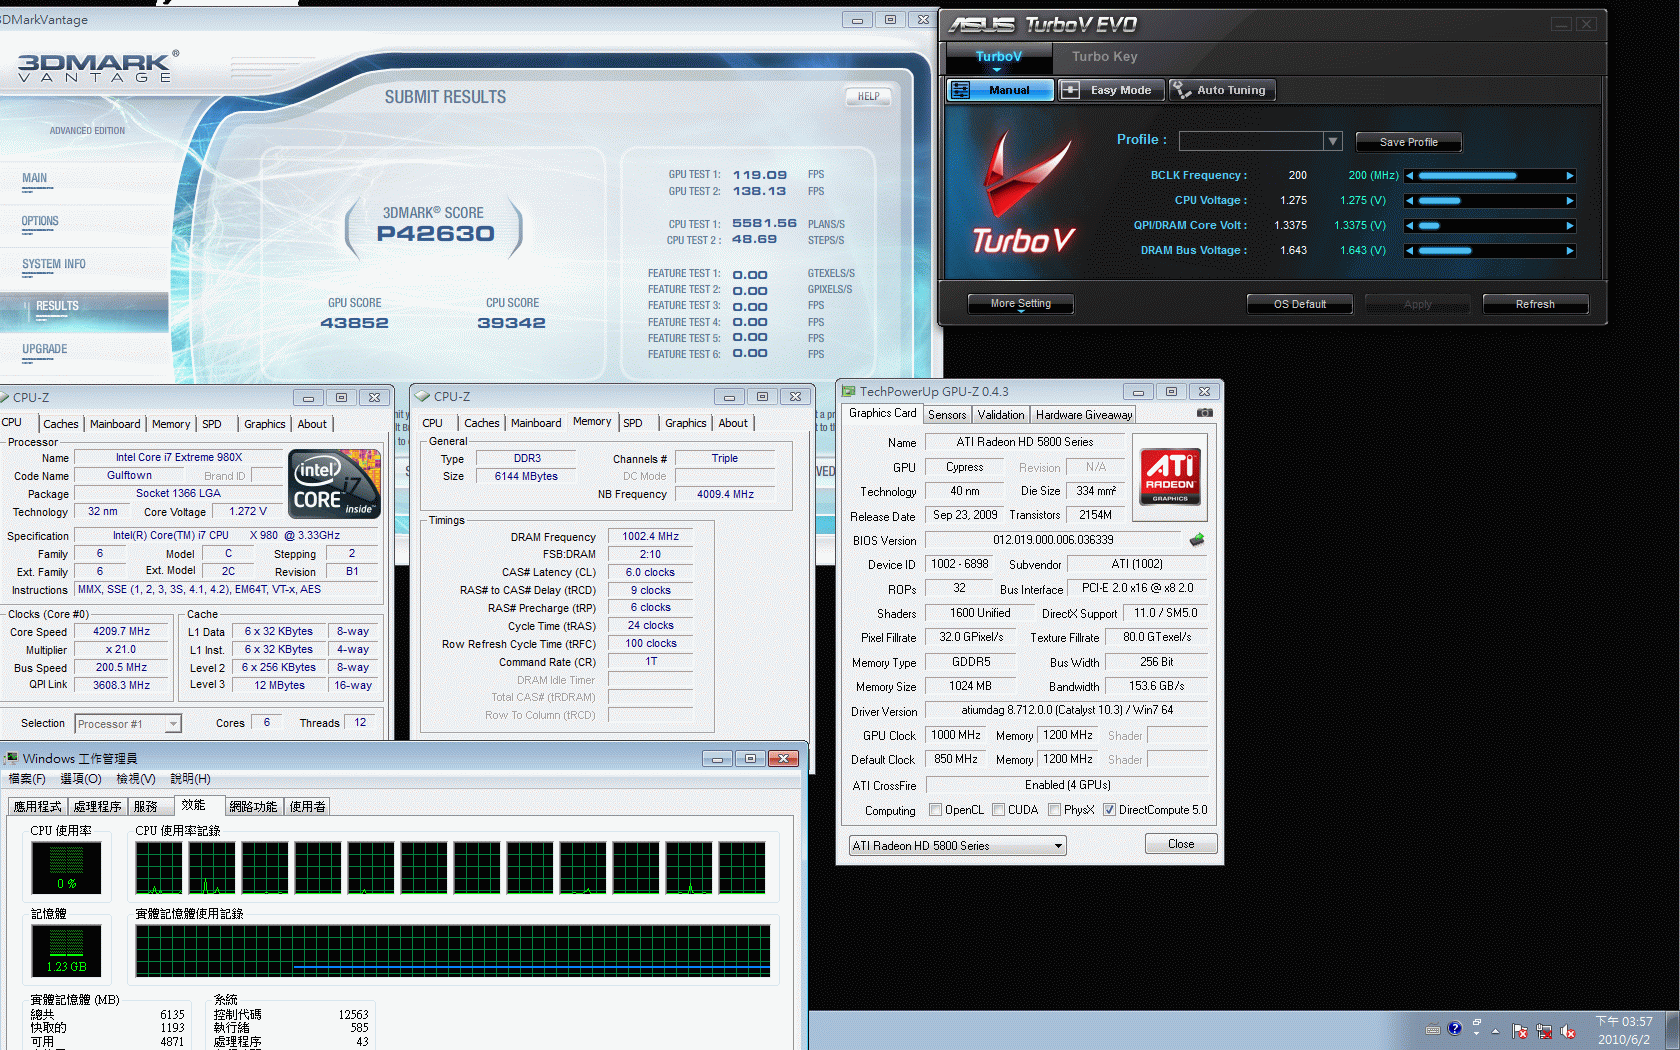Click the muted volume tray icon
Viewport: 1680px width, 1050px height.
pos(1568,1031)
